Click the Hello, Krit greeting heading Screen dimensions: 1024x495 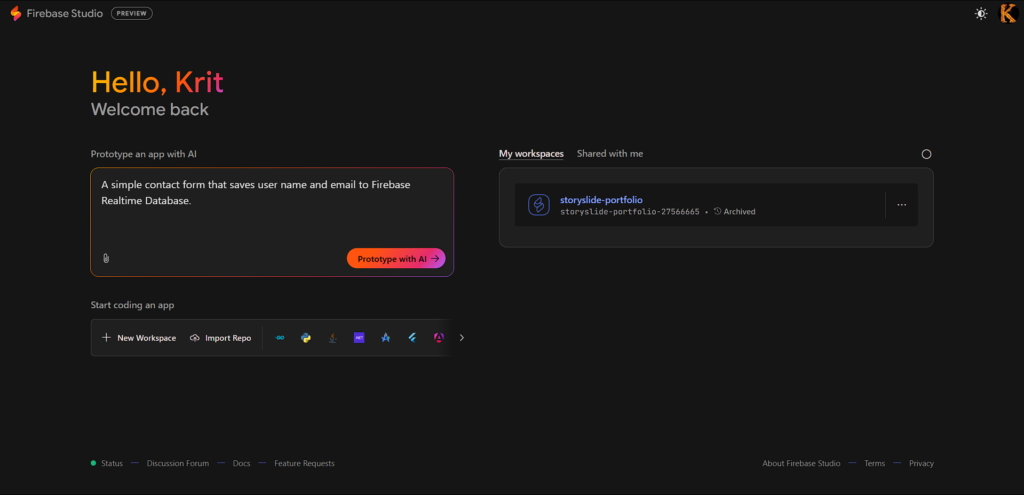(157, 82)
